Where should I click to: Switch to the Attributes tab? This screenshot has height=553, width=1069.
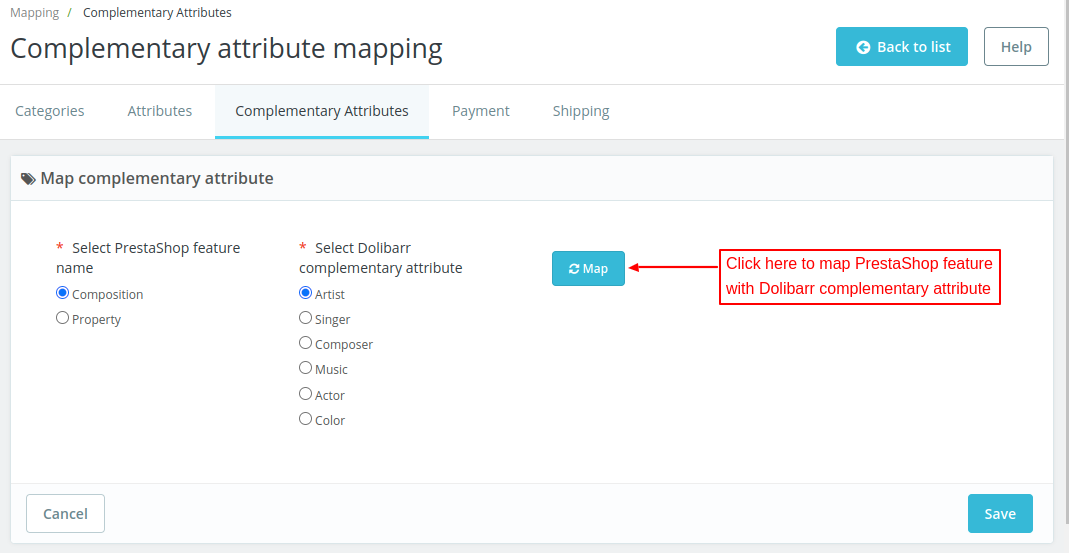pyautogui.click(x=160, y=110)
